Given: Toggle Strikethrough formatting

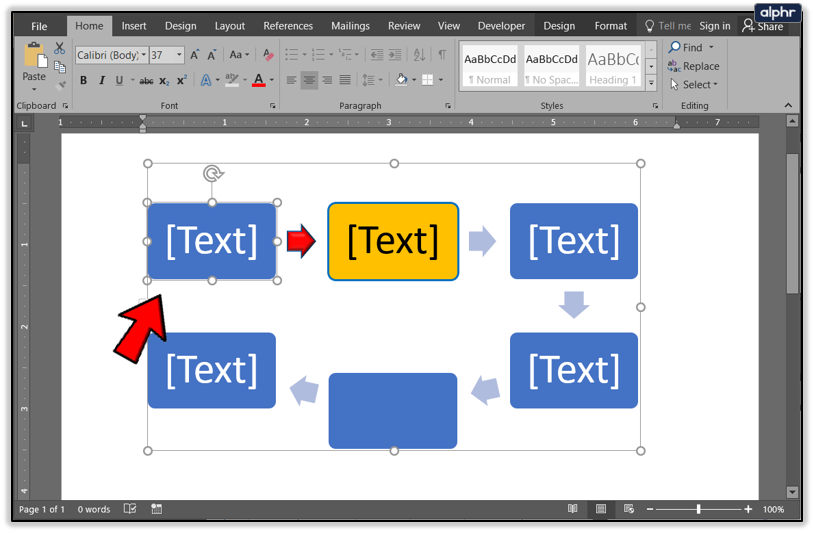Looking at the screenshot, I should tap(146, 80).
